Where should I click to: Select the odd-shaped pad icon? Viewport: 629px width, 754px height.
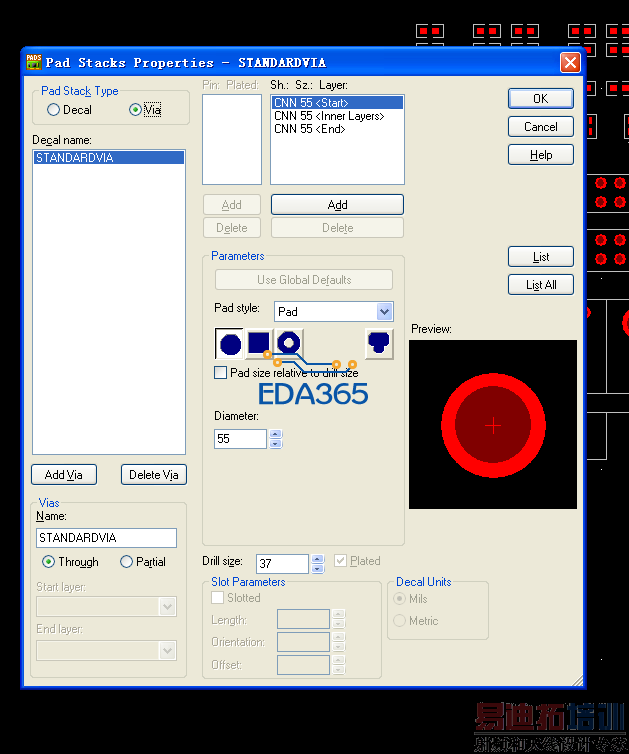379,345
